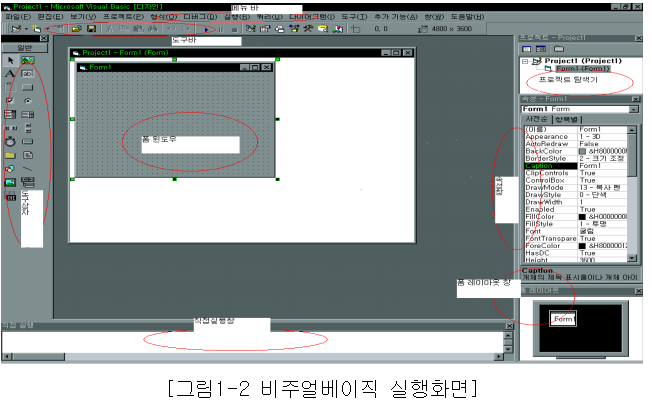Open Project Explorer from toolbar
This screenshot has height=407, width=652.
pyautogui.click(x=250, y=29)
